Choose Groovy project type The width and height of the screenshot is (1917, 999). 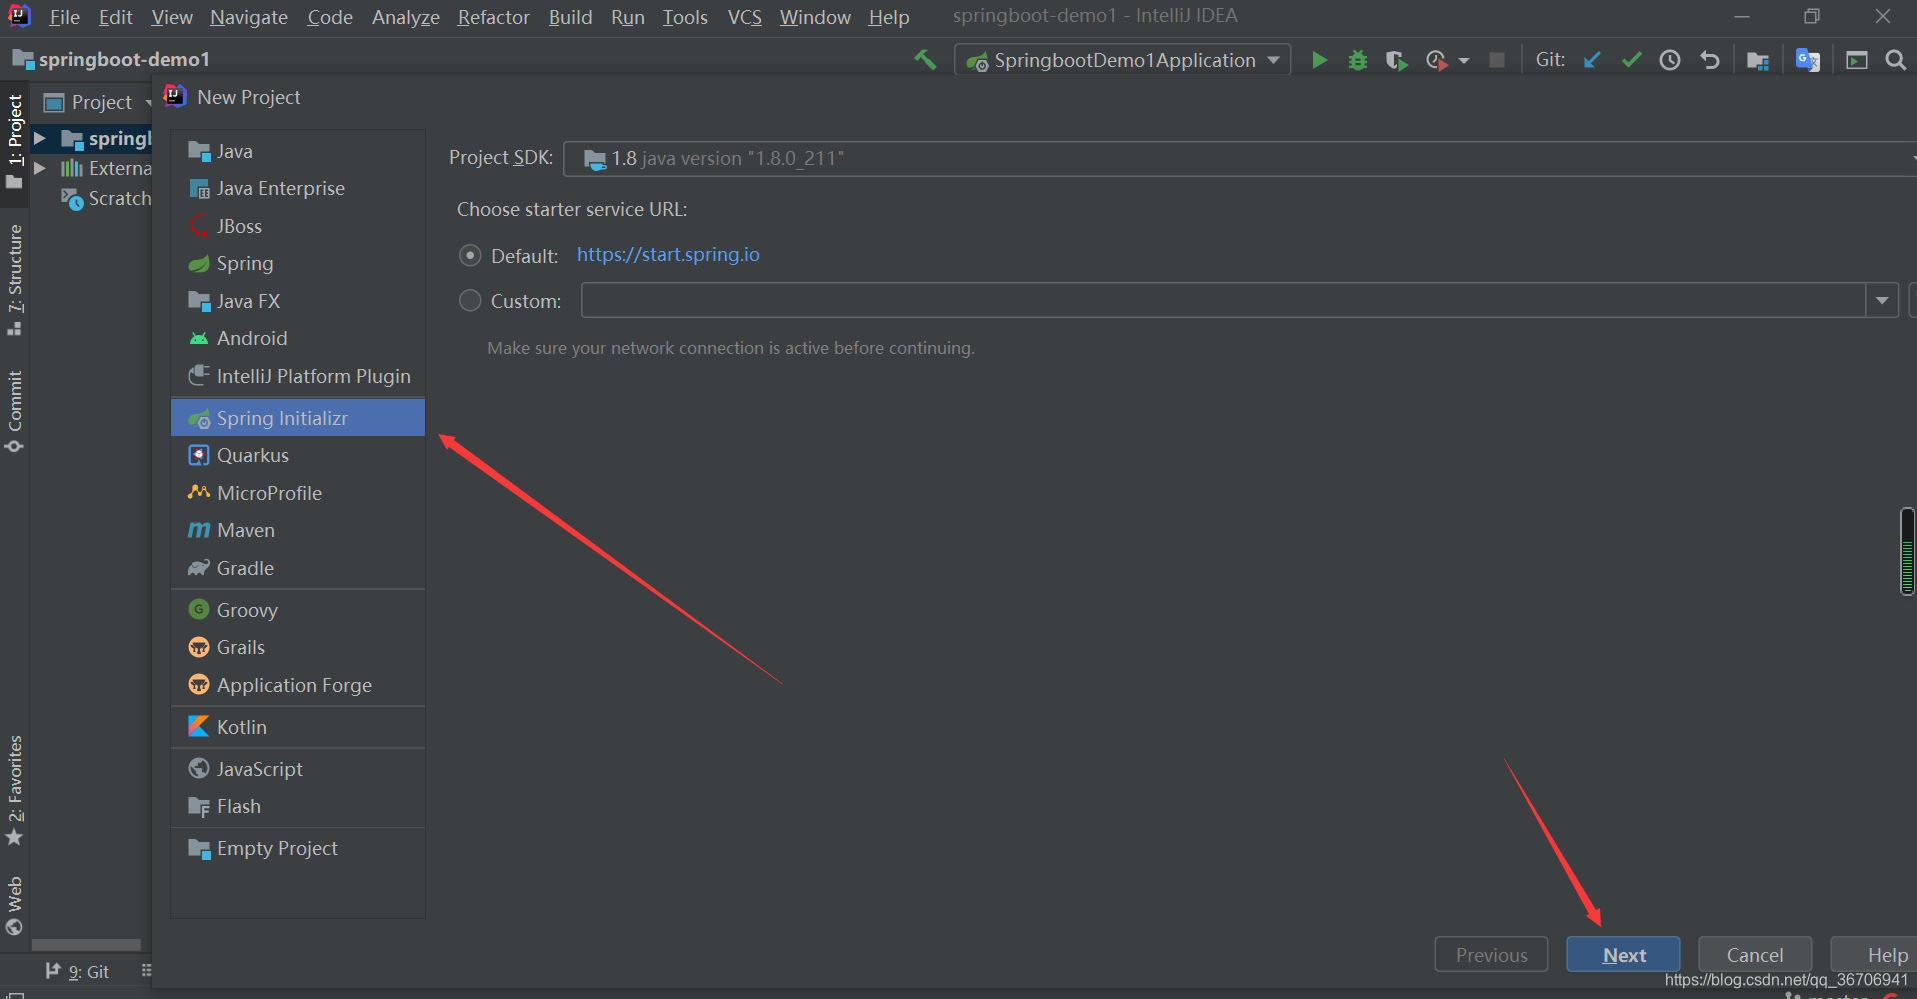pyautogui.click(x=298, y=610)
